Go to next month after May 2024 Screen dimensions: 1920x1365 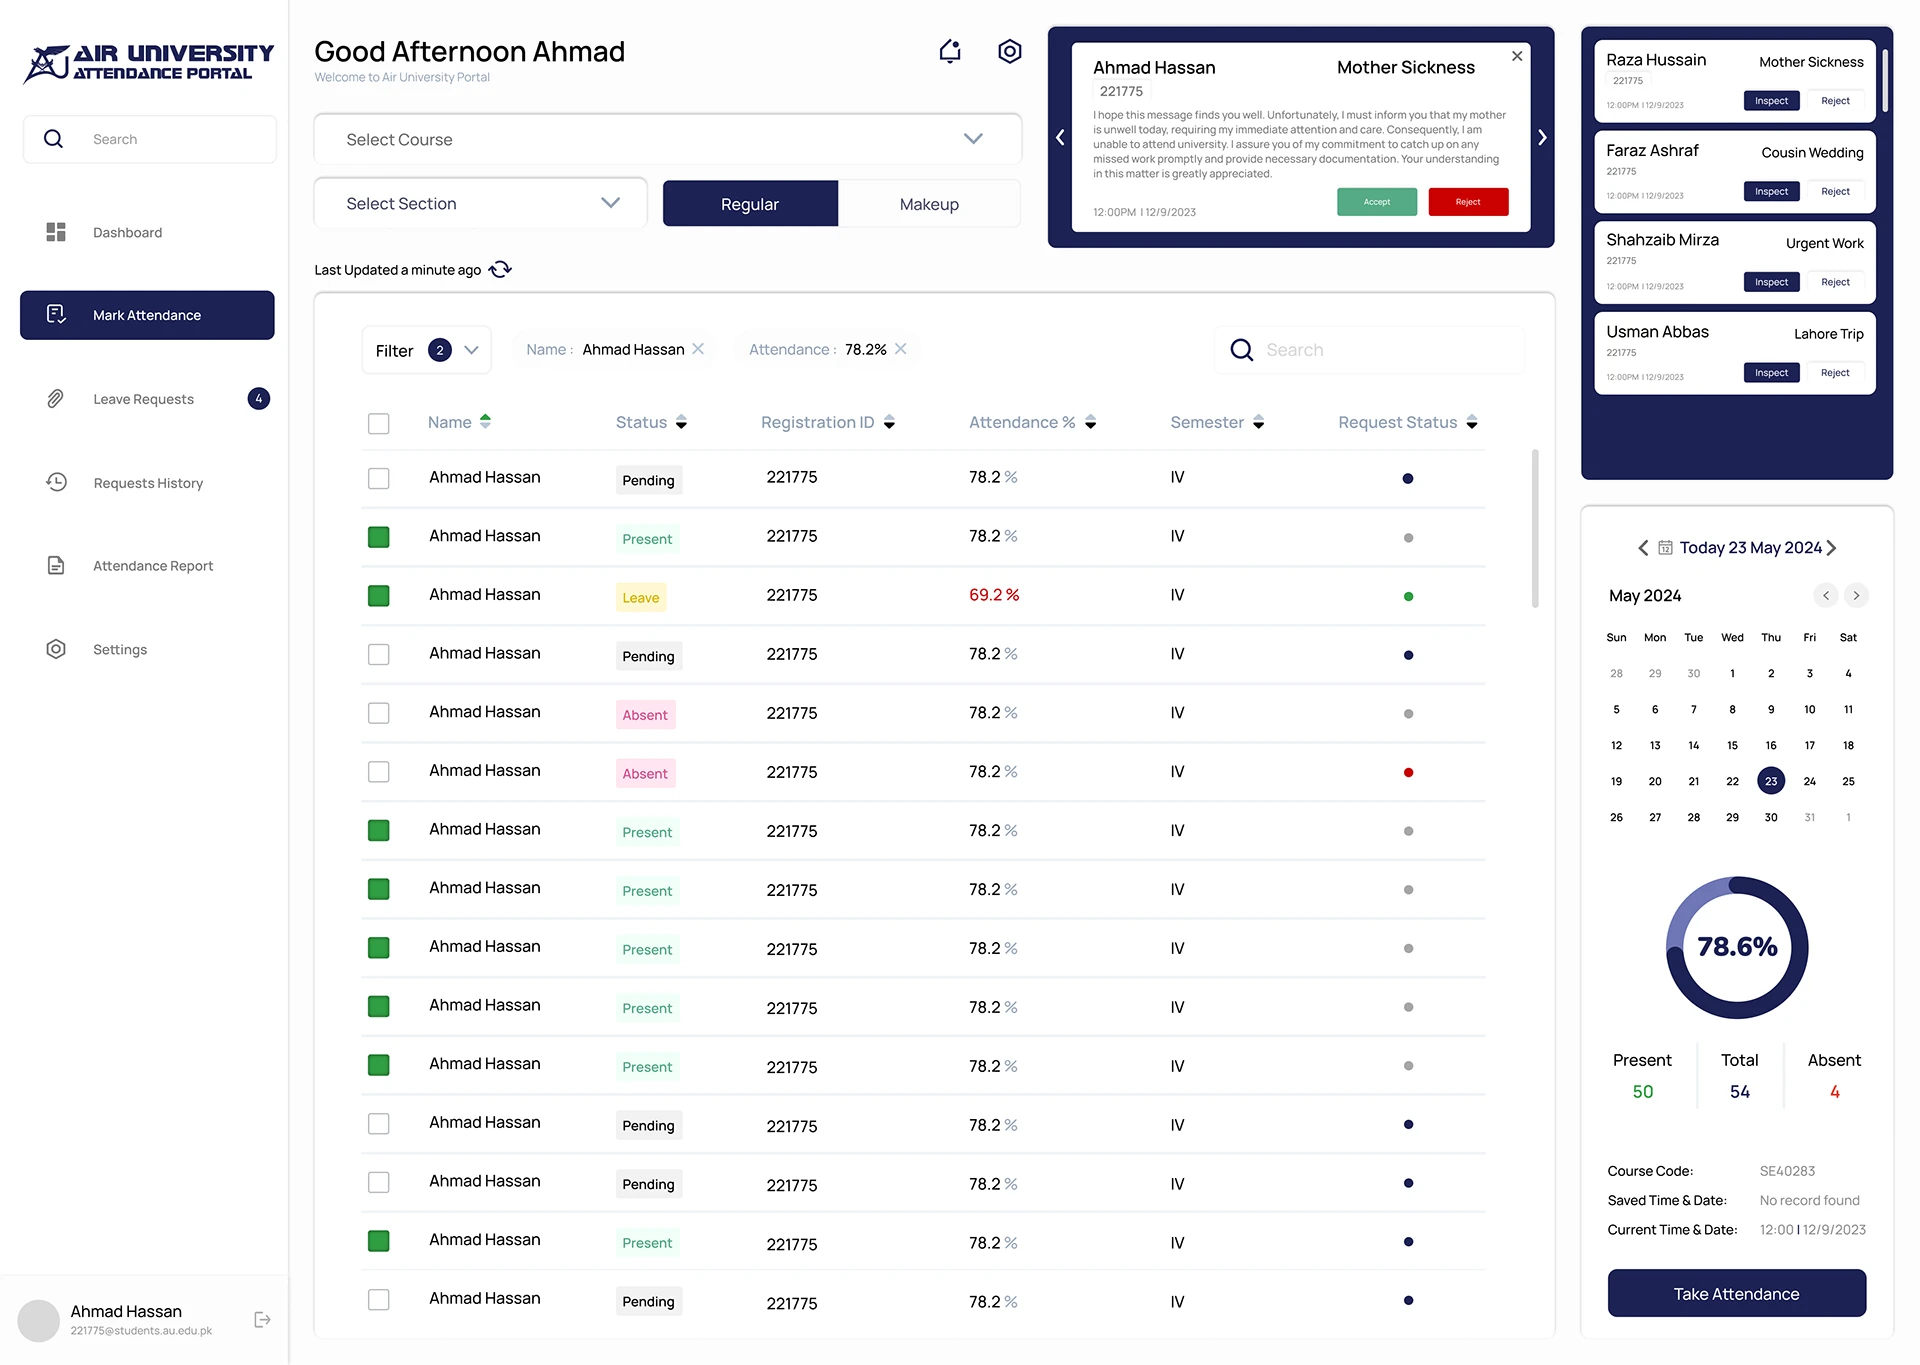[x=1856, y=595]
